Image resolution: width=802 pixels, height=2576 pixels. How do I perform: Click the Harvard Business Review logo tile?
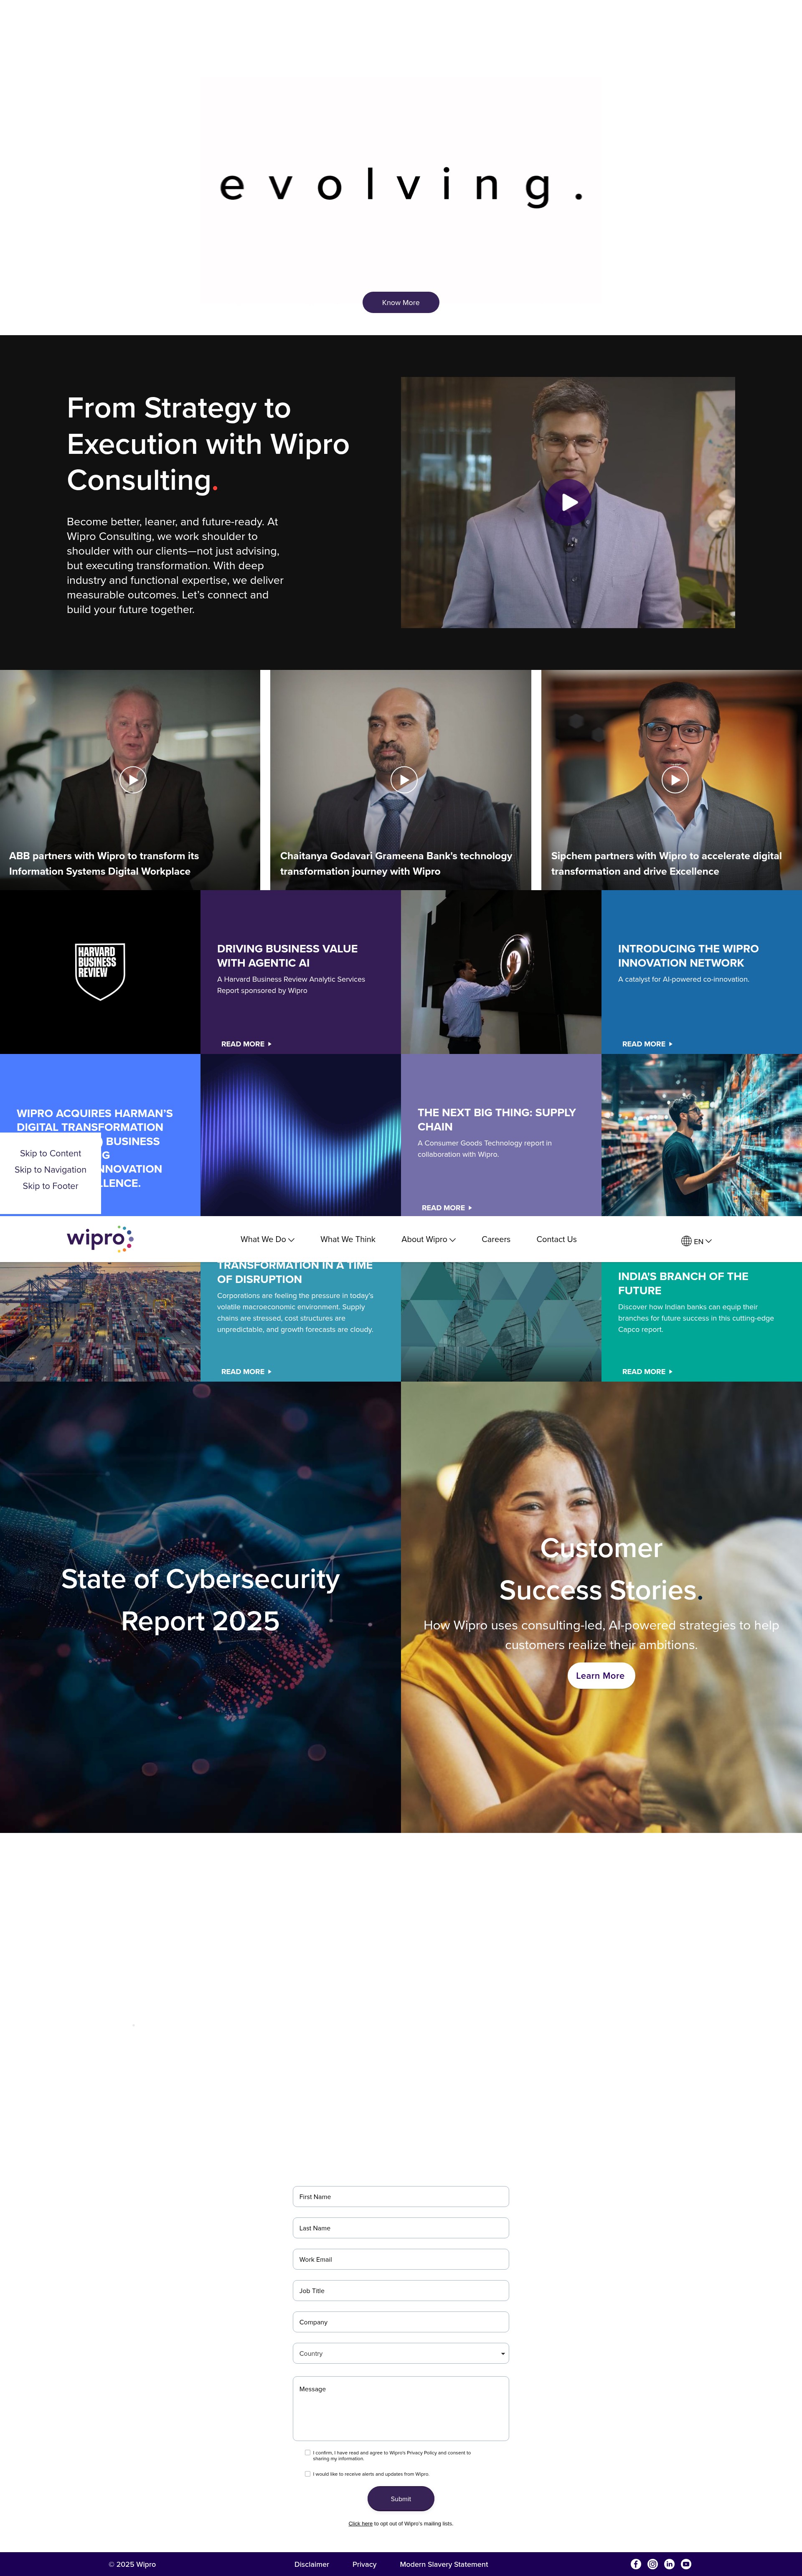(100, 972)
